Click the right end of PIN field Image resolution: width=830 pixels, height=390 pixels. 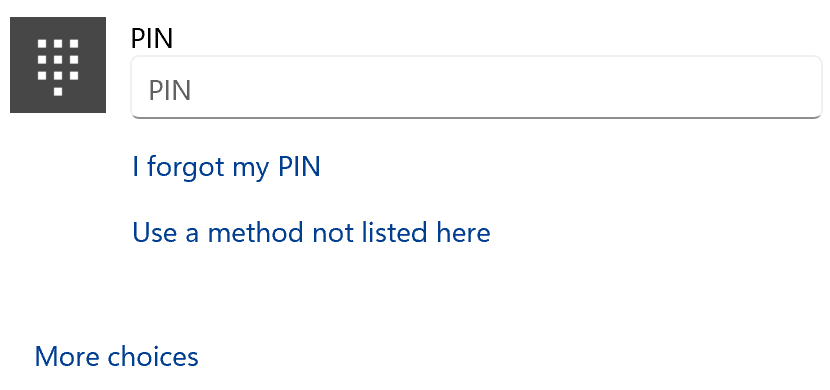click(794, 87)
